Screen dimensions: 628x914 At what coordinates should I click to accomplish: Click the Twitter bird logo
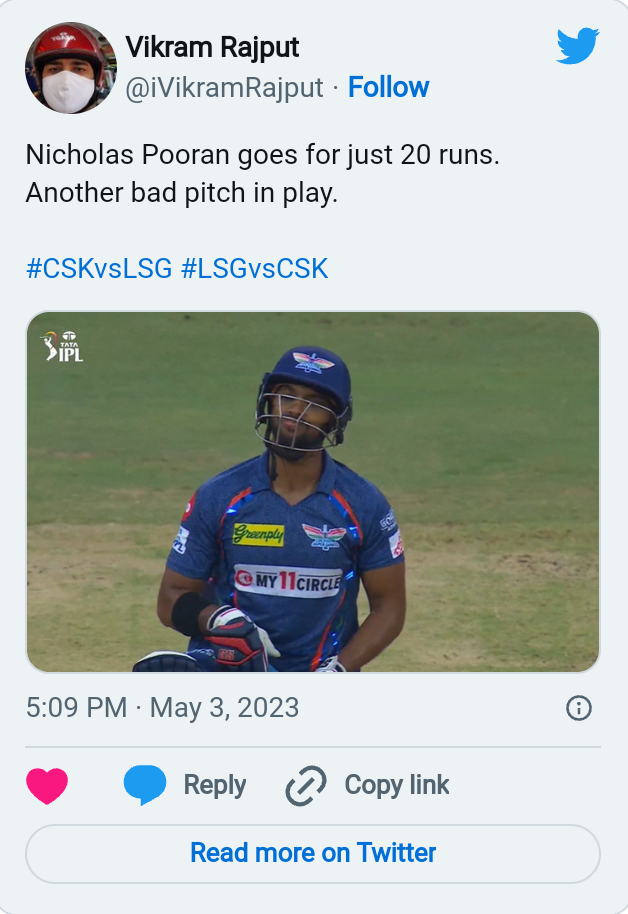tap(577, 46)
